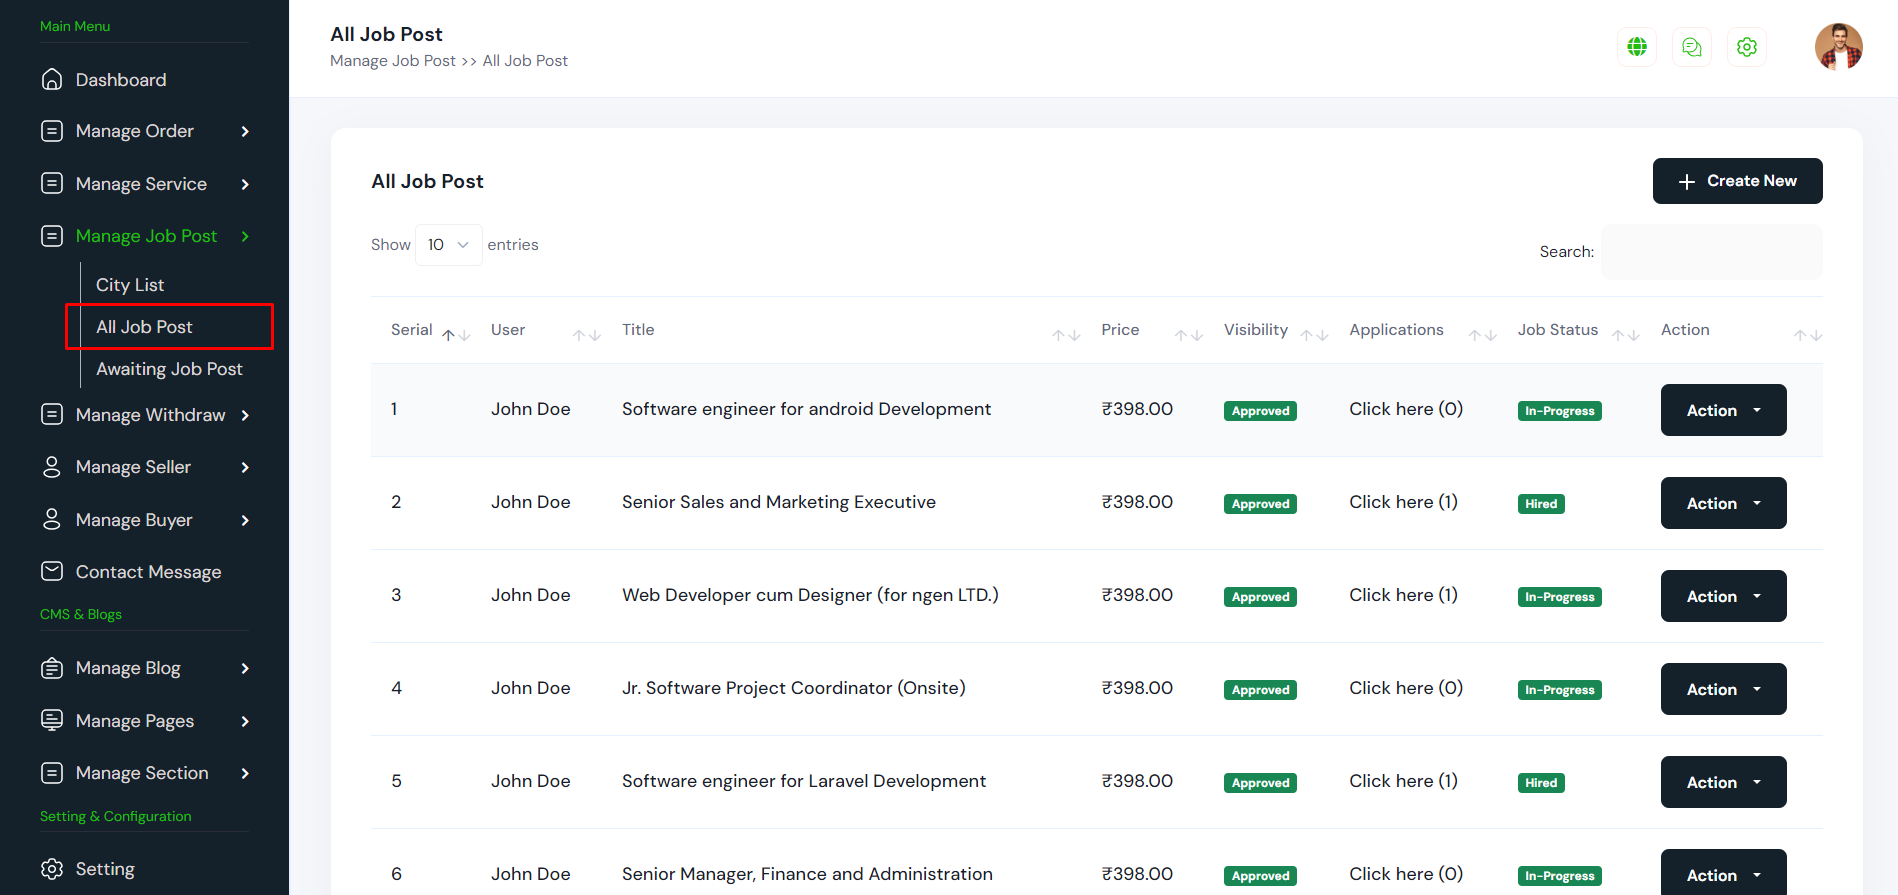Click the Dashboard home icon
The width and height of the screenshot is (1898, 895).
tap(52, 80)
